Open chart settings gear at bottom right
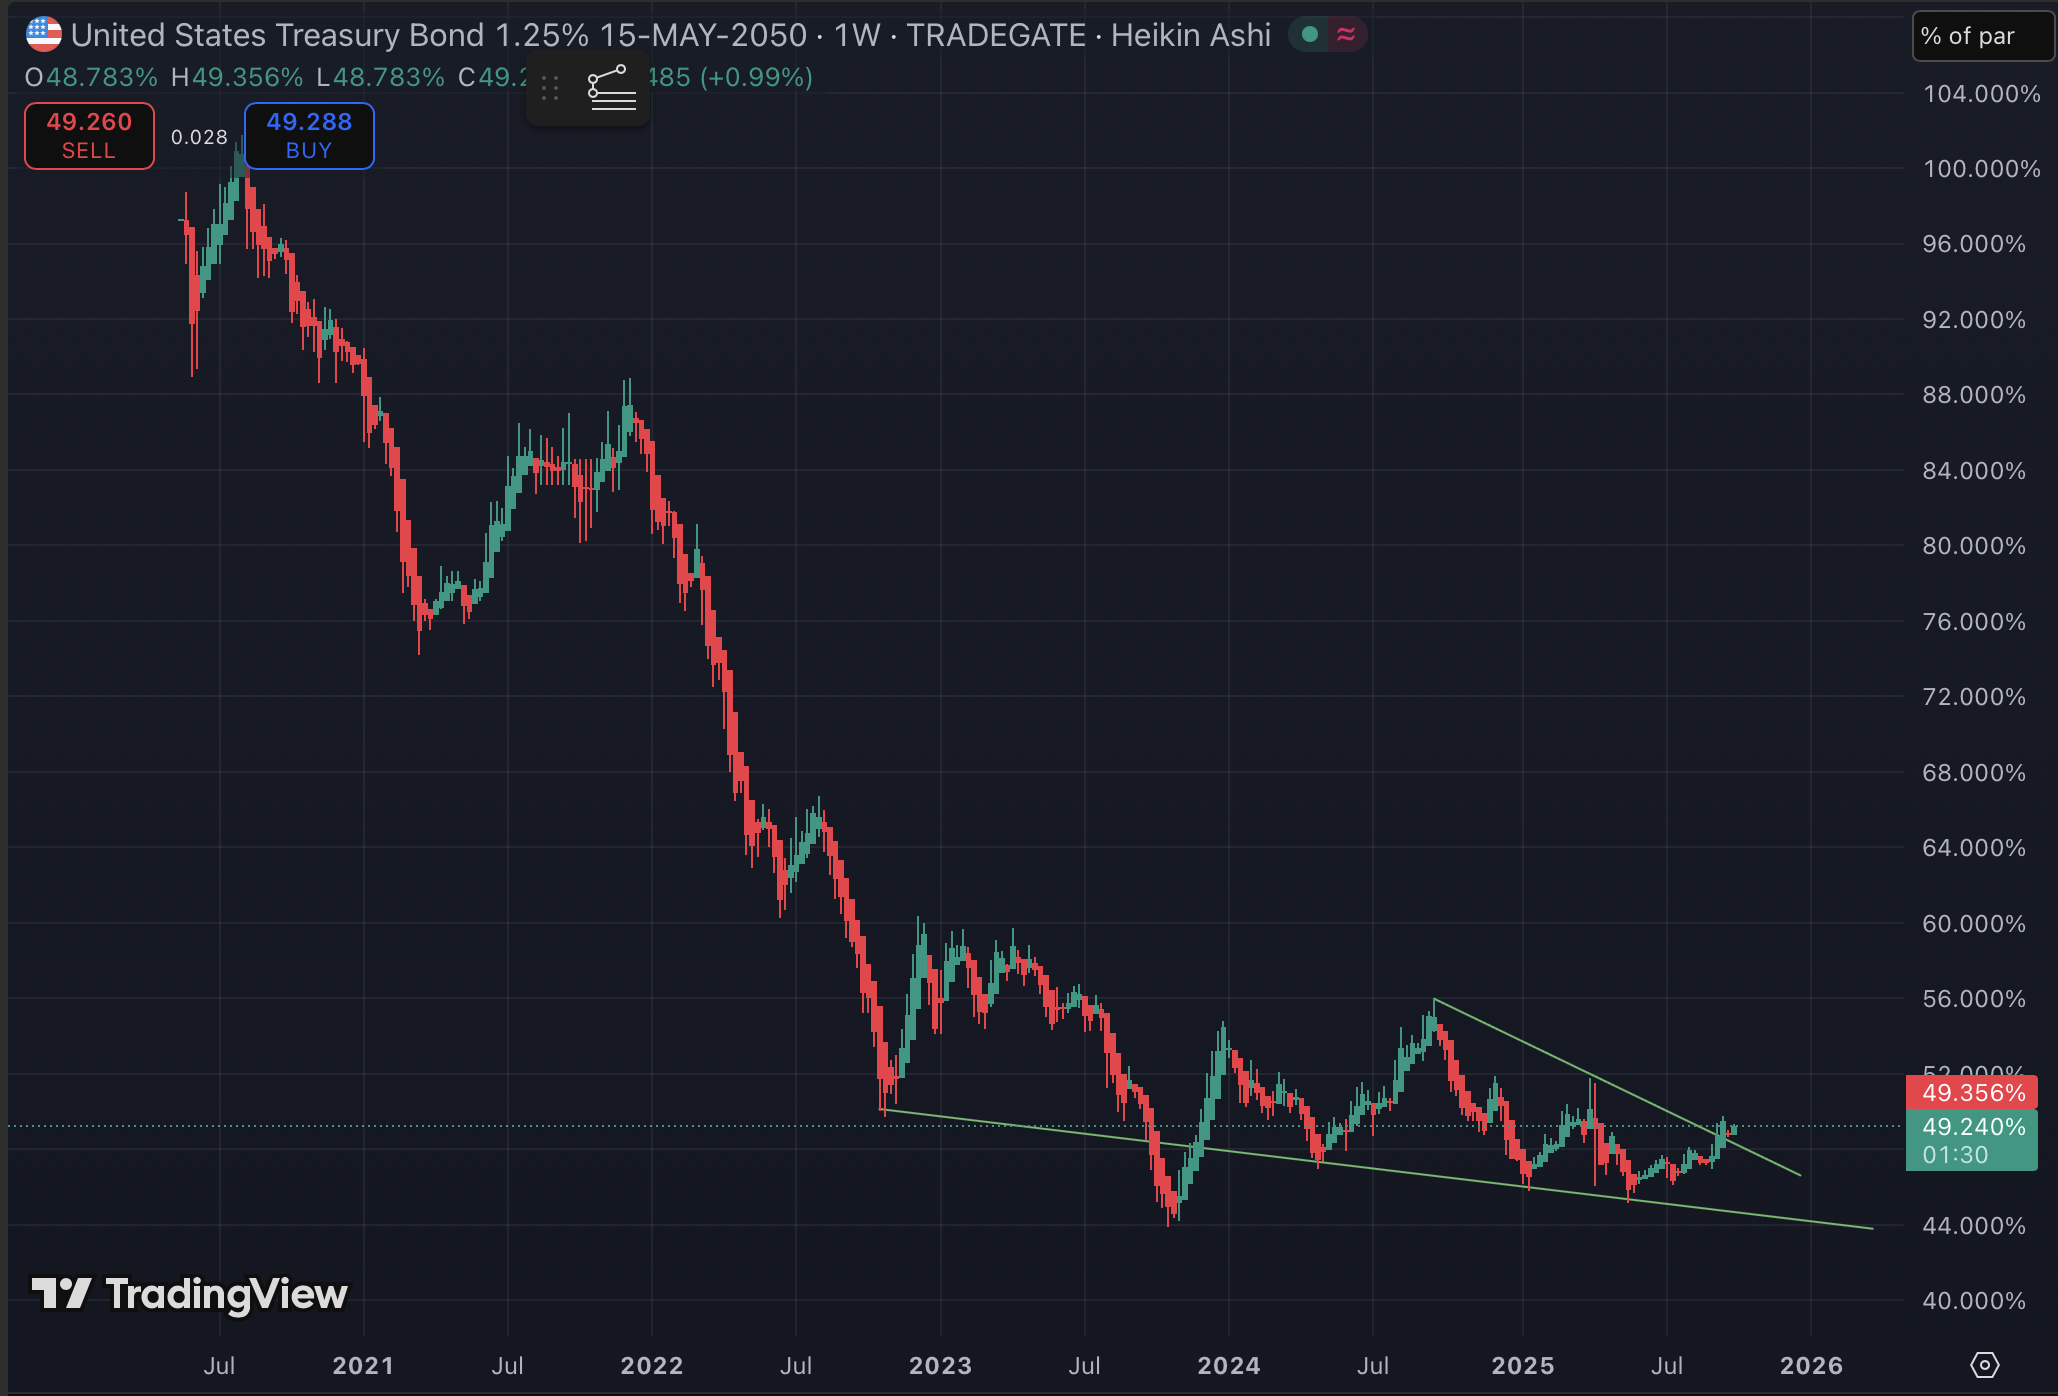This screenshot has height=1396, width=2058. click(1984, 1364)
